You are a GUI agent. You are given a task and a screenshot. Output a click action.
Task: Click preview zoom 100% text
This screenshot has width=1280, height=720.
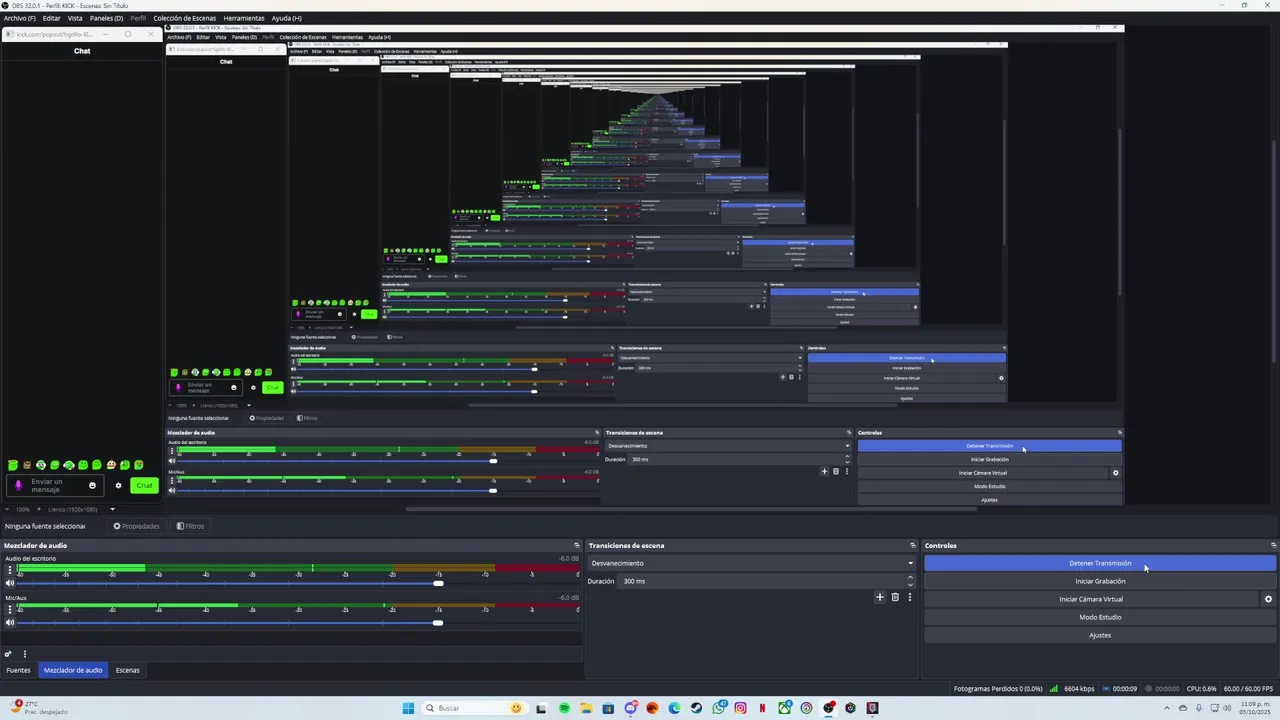click(x=23, y=509)
